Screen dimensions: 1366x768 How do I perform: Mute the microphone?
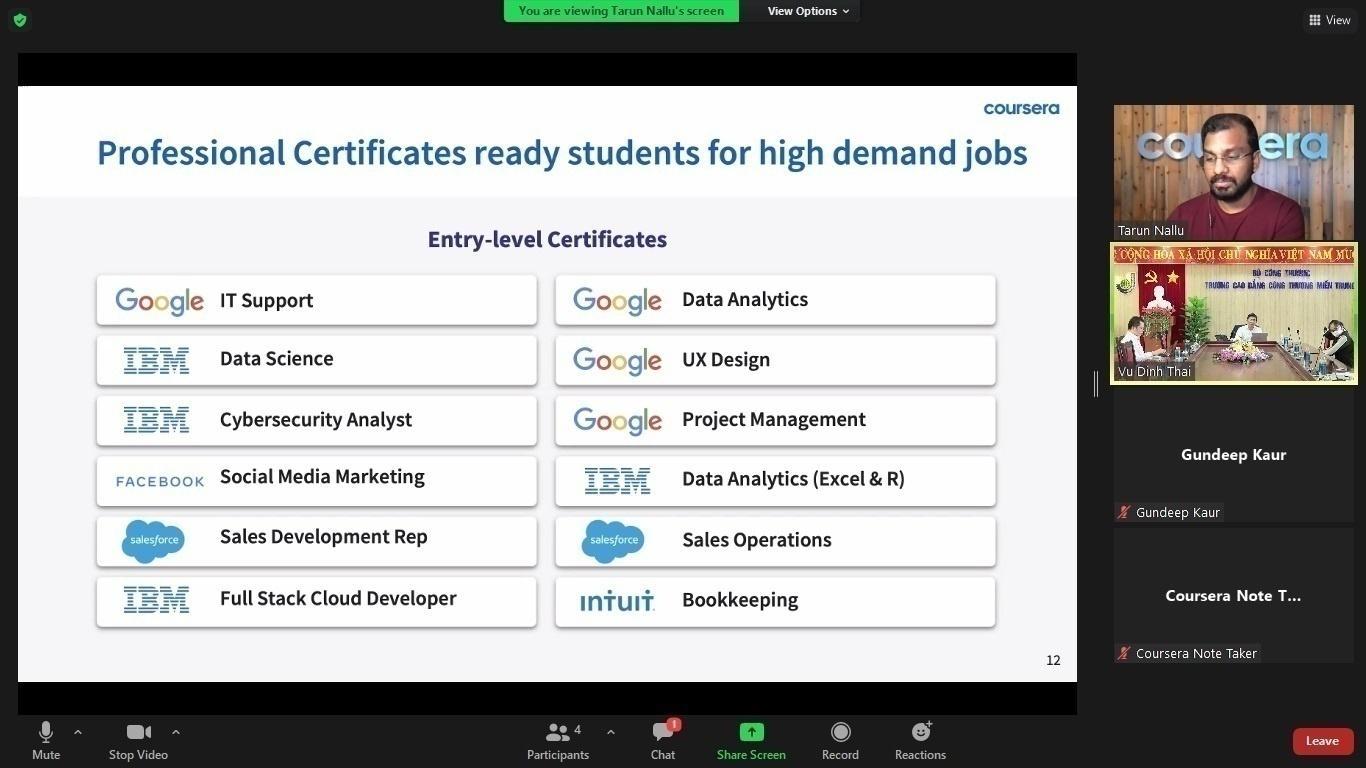point(45,740)
